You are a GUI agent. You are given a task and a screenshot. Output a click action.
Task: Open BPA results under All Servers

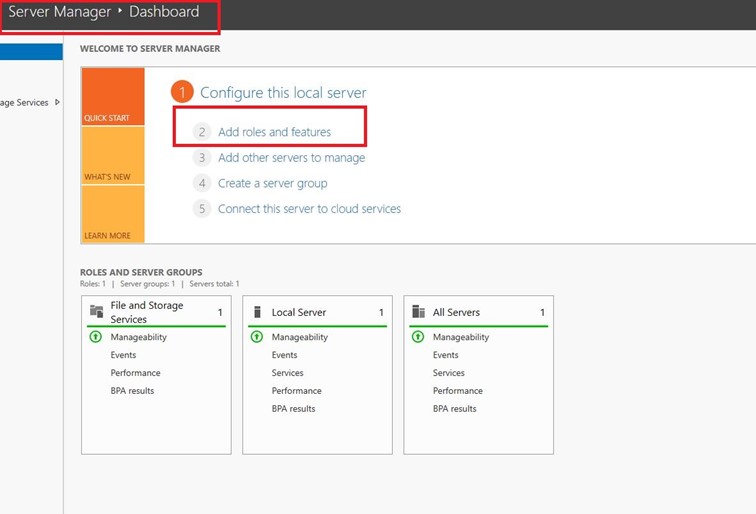tap(454, 408)
